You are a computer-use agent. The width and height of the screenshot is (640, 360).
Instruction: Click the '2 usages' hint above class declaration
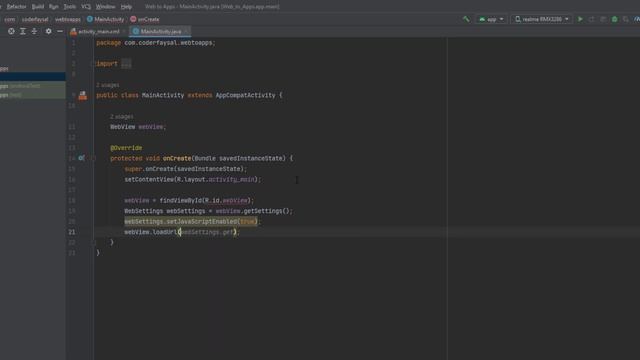(108, 85)
